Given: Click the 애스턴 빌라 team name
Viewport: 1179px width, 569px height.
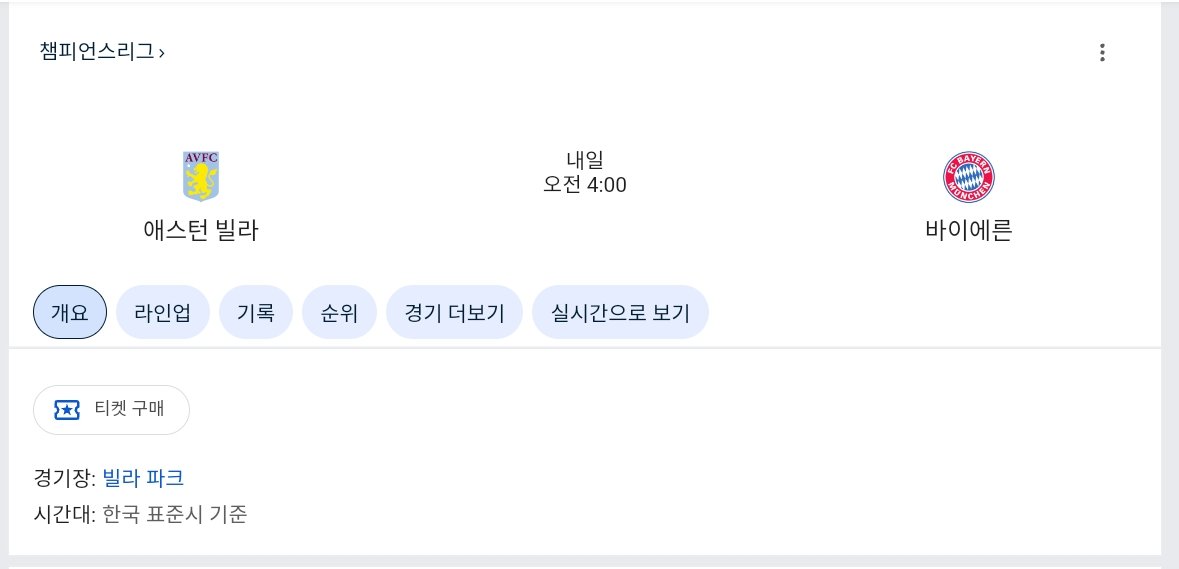Looking at the screenshot, I should (201, 231).
